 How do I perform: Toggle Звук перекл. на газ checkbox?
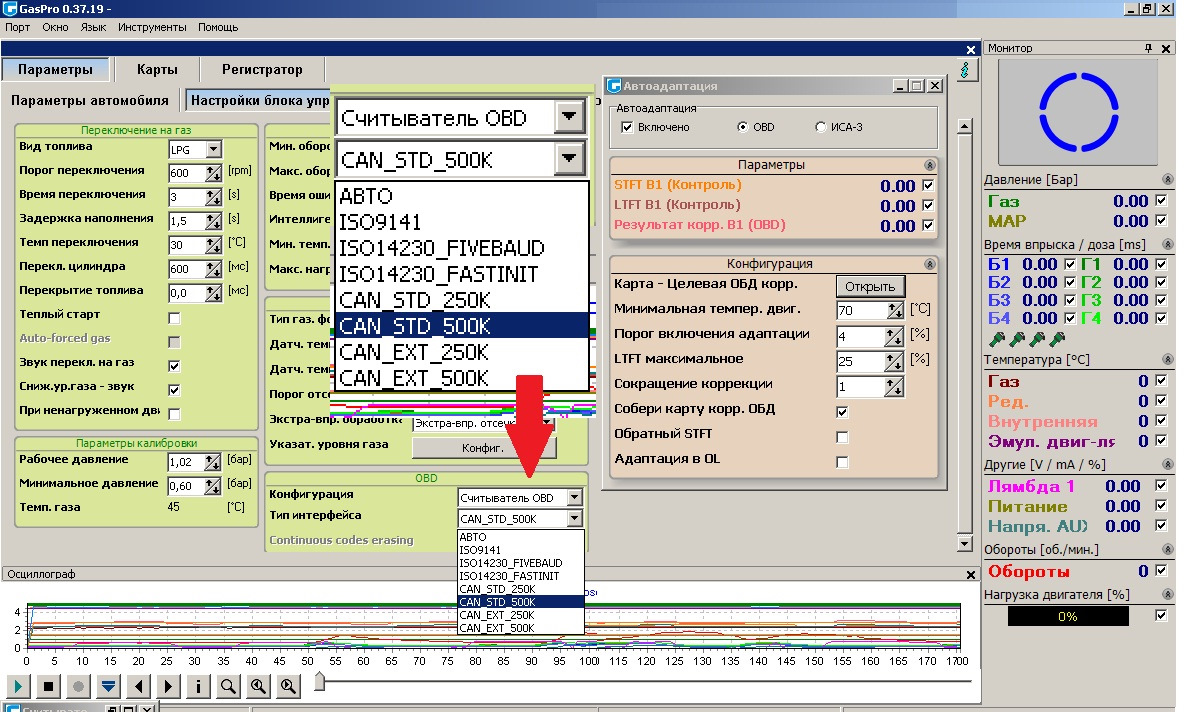[174, 366]
